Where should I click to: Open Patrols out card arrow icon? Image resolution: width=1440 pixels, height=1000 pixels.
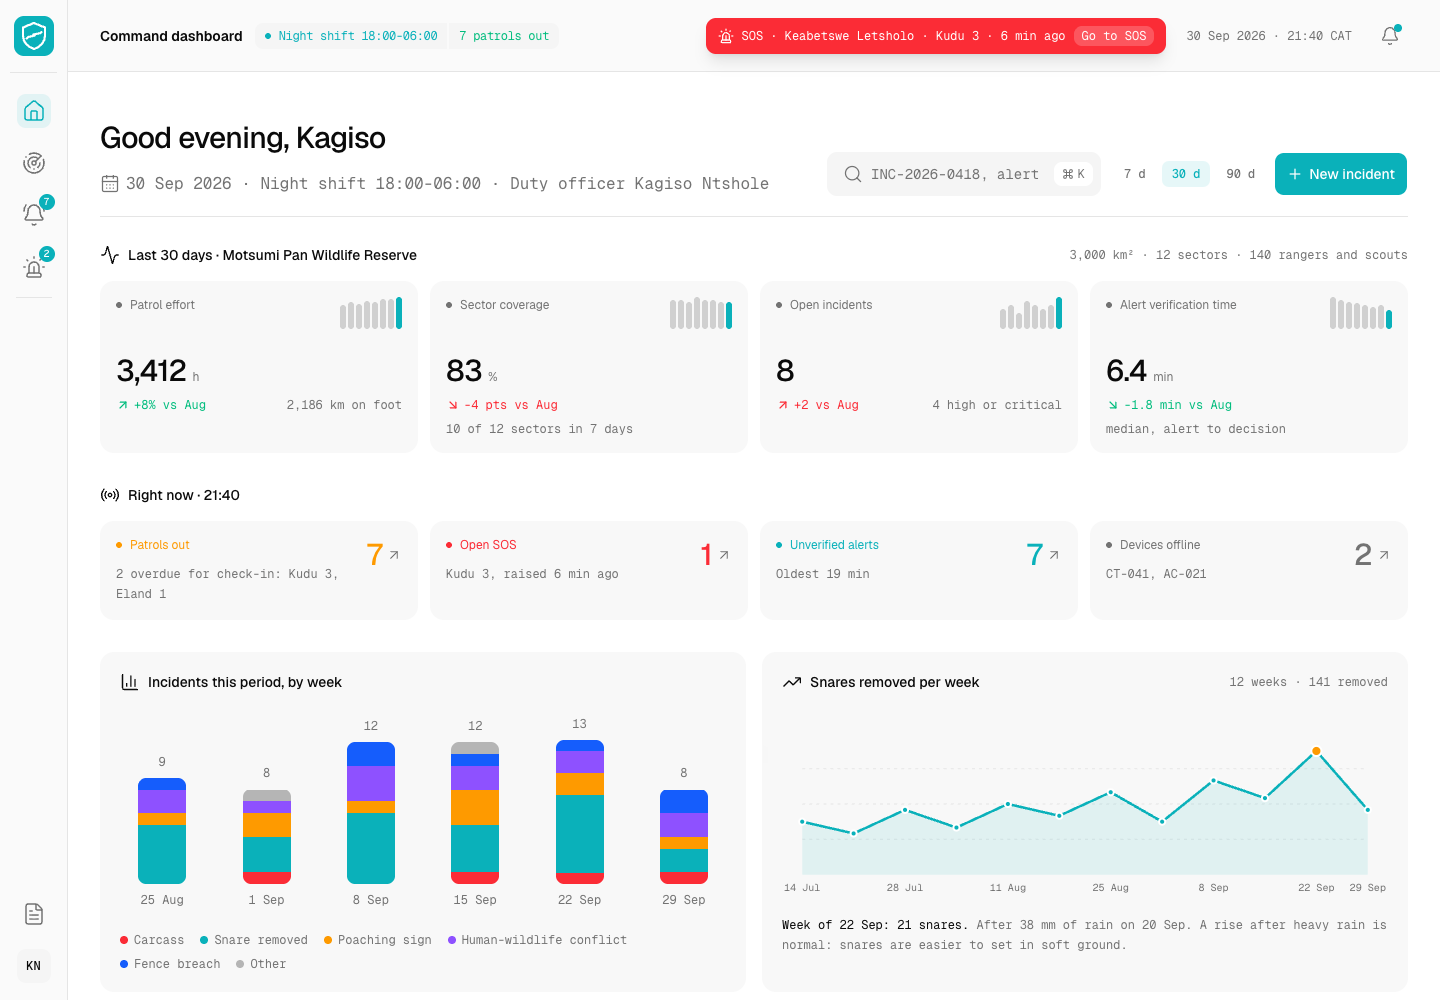(394, 555)
